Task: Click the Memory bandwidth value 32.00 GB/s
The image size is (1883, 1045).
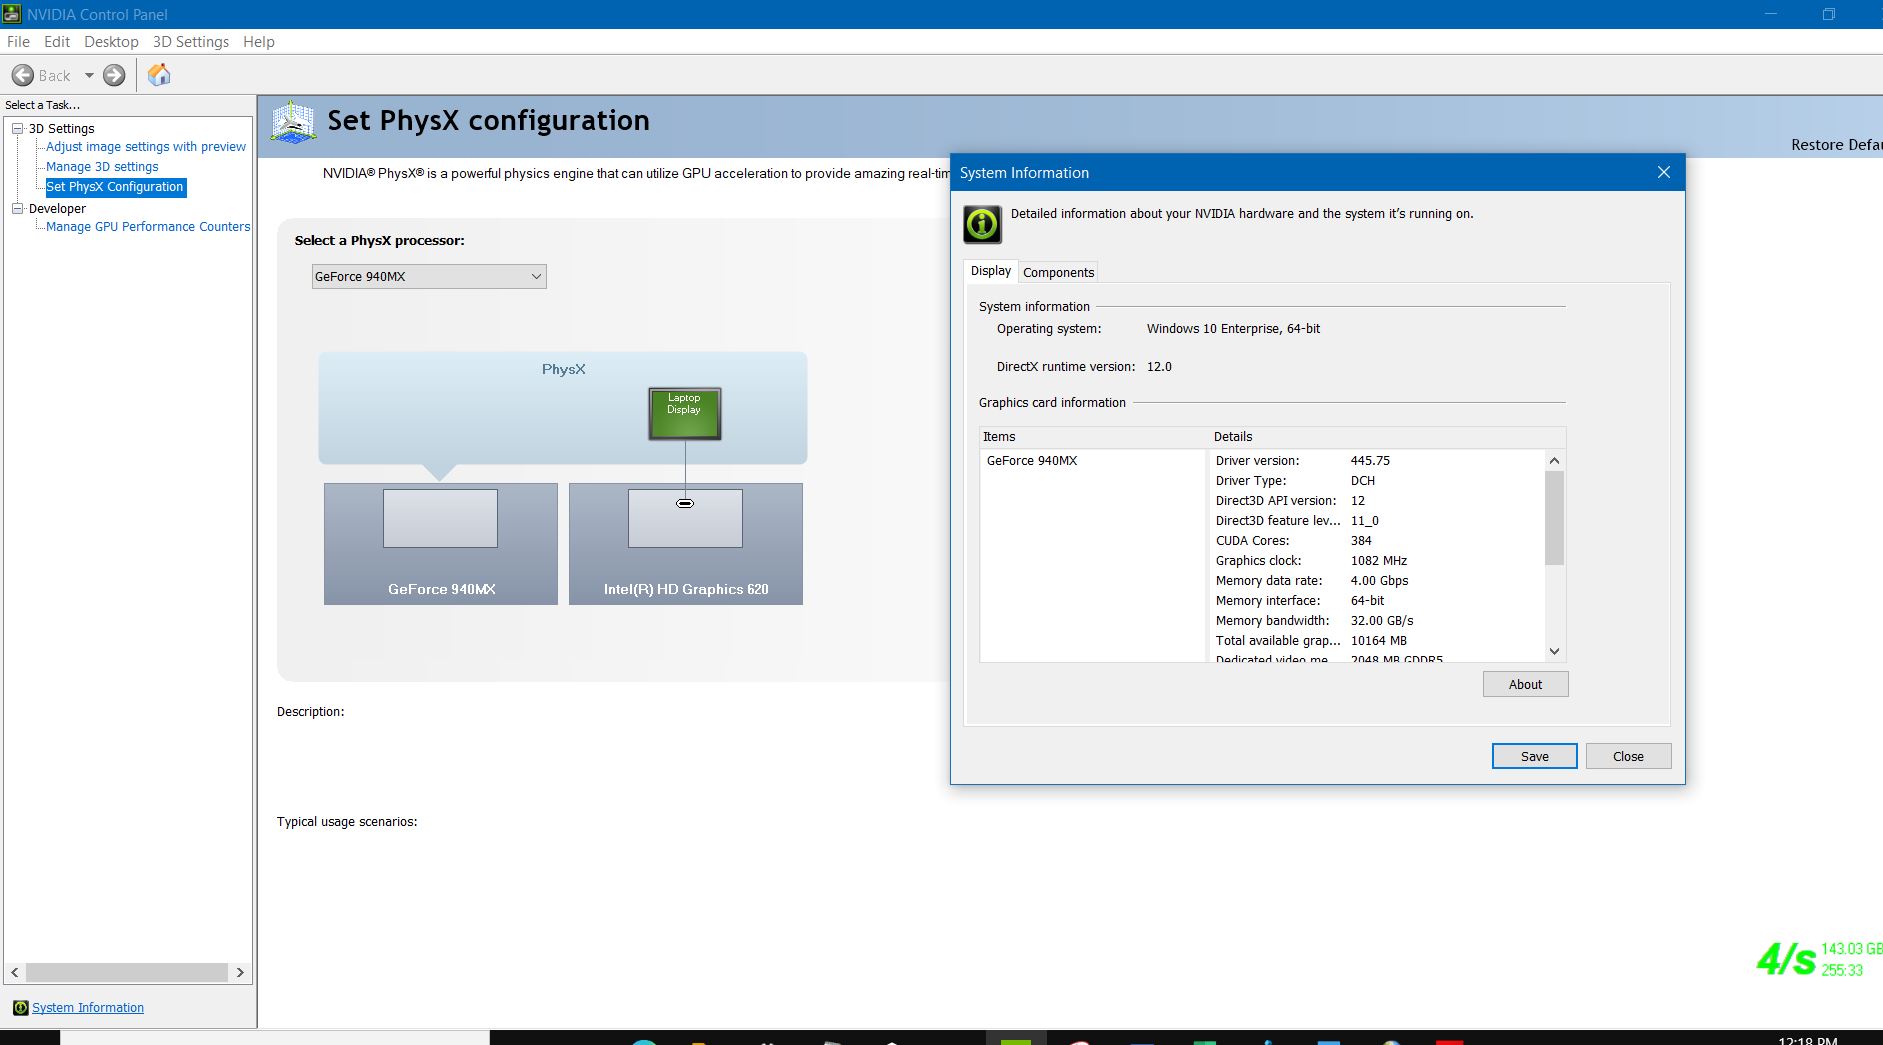Action: [1382, 621]
